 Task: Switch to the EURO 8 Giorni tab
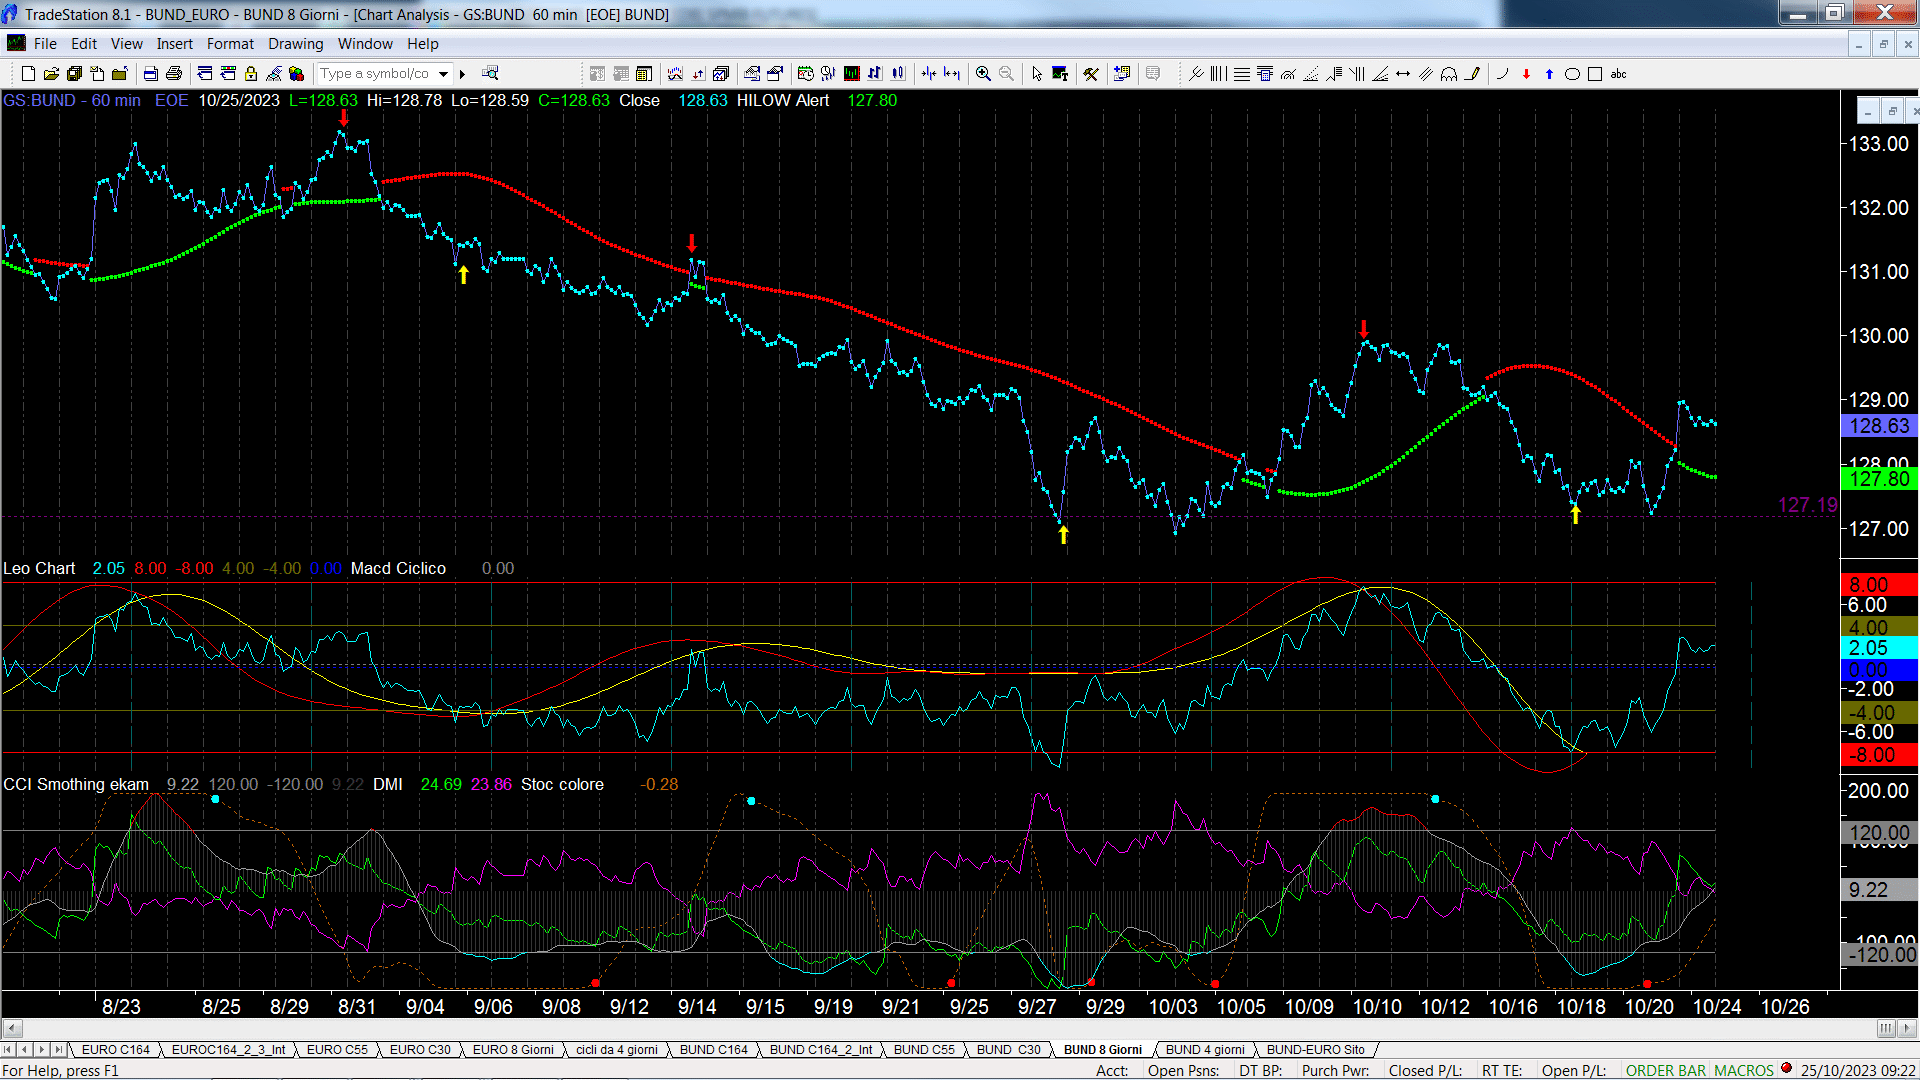(x=513, y=1050)
